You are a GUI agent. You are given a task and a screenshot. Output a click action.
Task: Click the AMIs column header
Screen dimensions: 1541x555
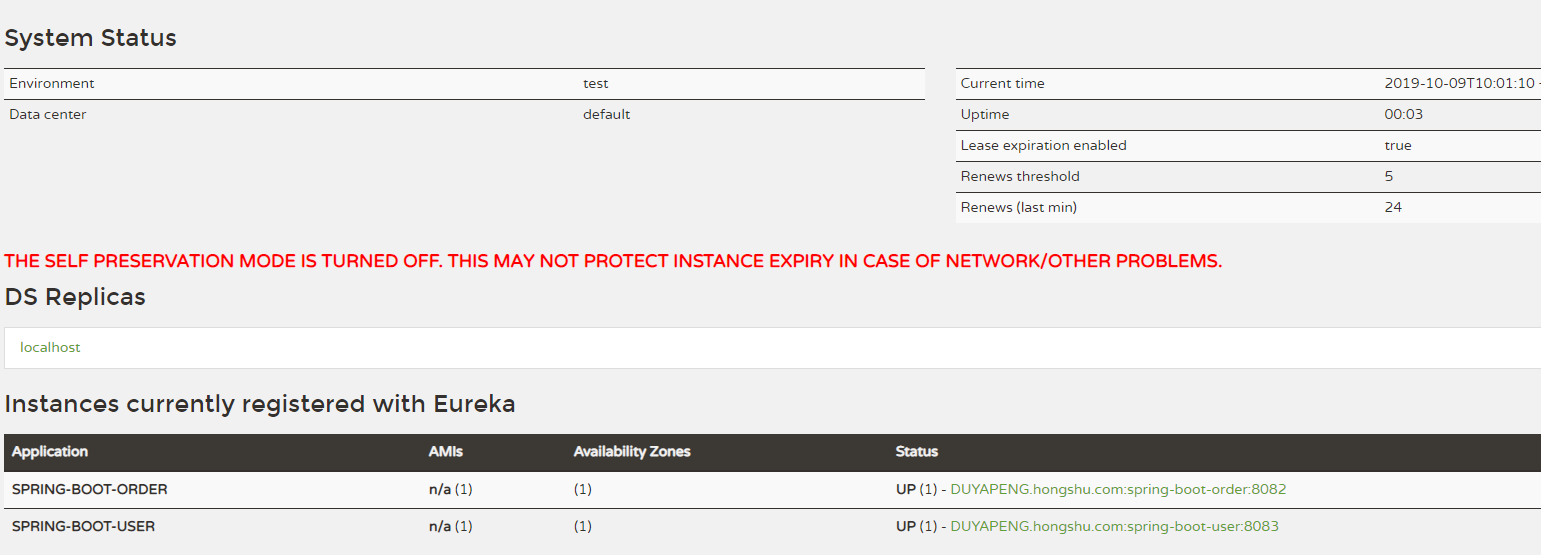coord(446,452)
